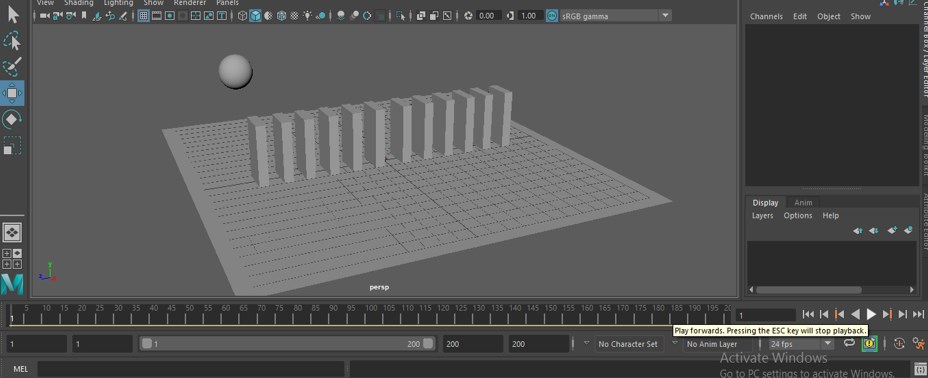Toggle the viewport grid display
The image size is (928, 378).
click(143, 16)
